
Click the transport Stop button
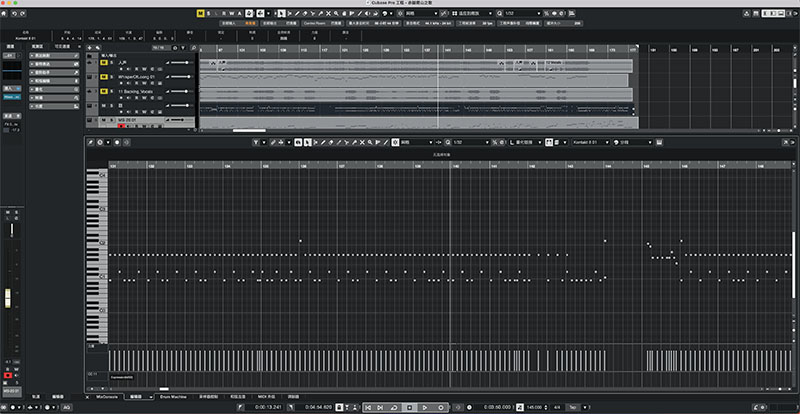(409, 407)
